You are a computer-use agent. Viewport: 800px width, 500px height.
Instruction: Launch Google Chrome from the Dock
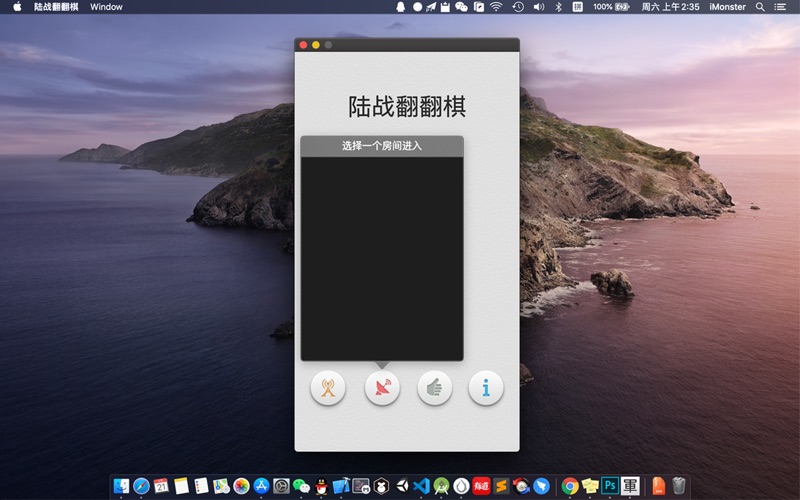pos(570,486)
